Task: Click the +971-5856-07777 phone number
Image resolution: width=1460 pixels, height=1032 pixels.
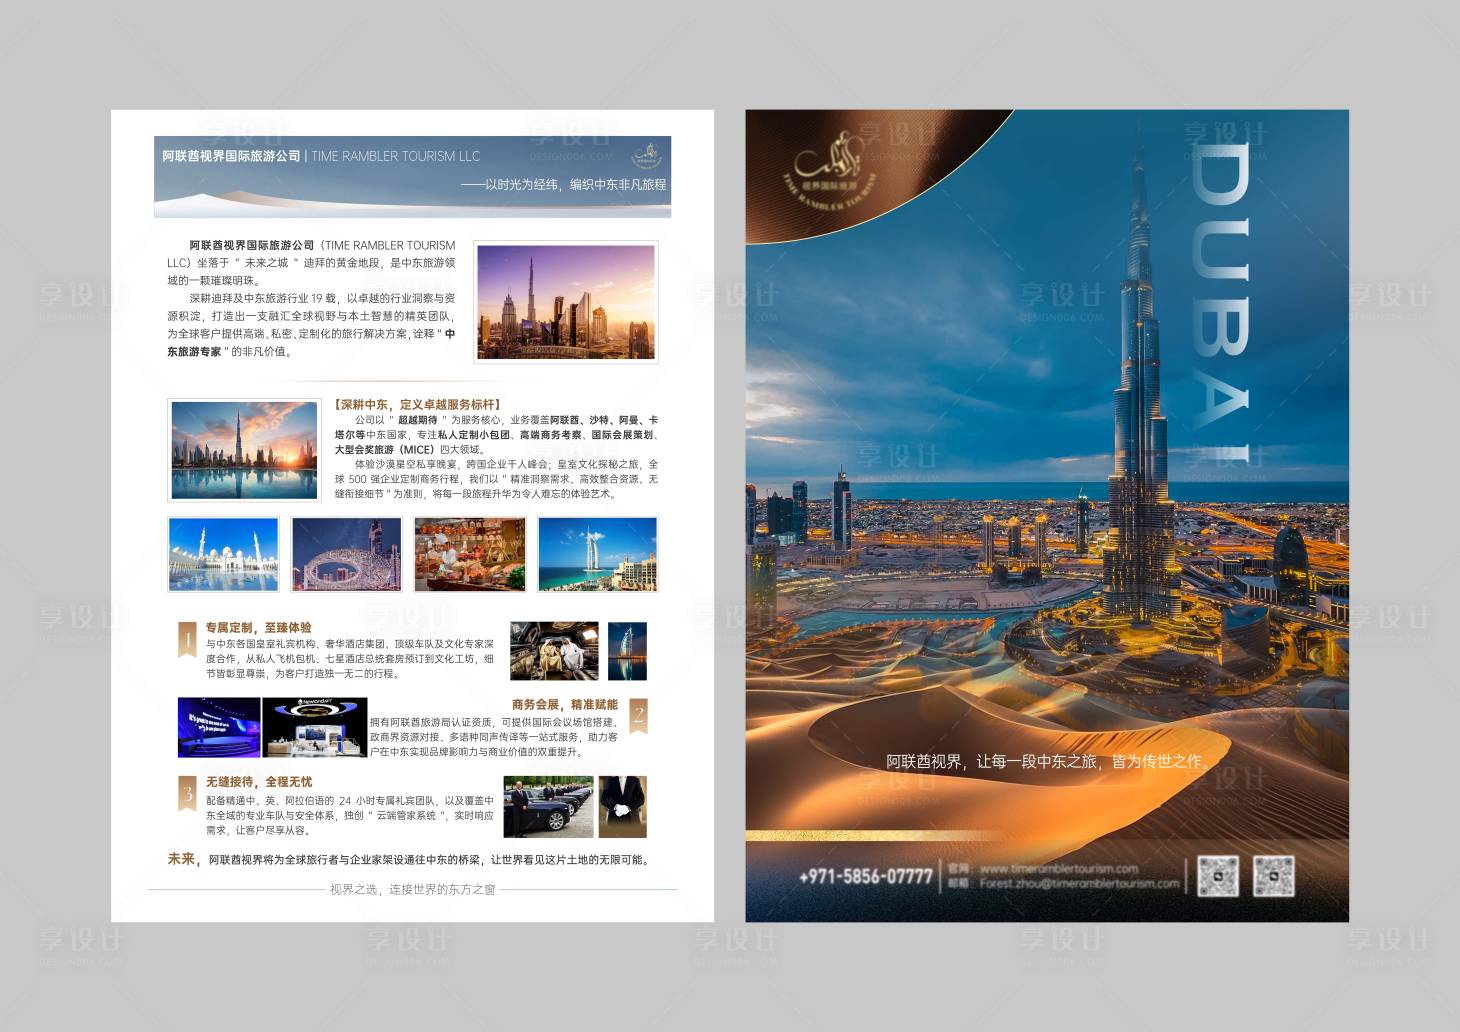Action: [865, 877]
